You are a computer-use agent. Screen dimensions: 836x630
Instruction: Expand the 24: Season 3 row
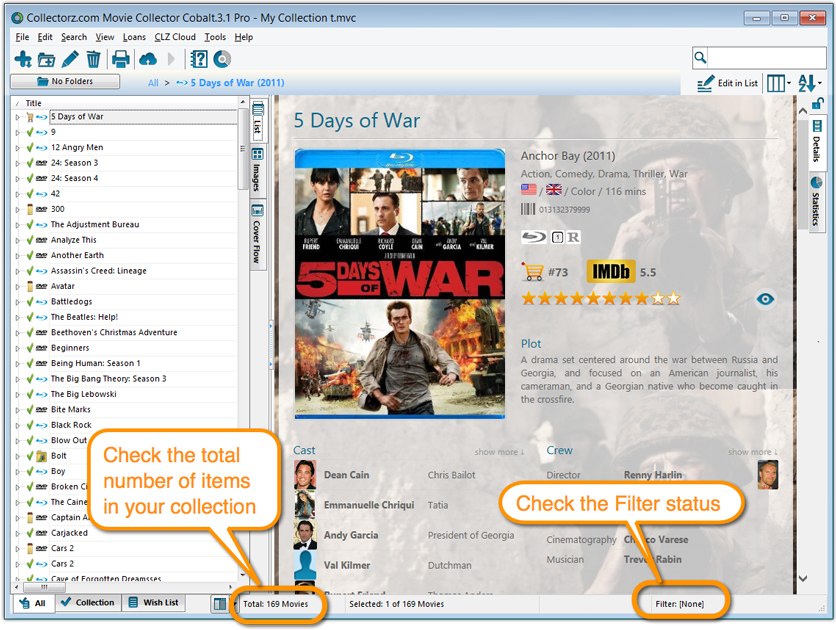click(x=17, y=164)
